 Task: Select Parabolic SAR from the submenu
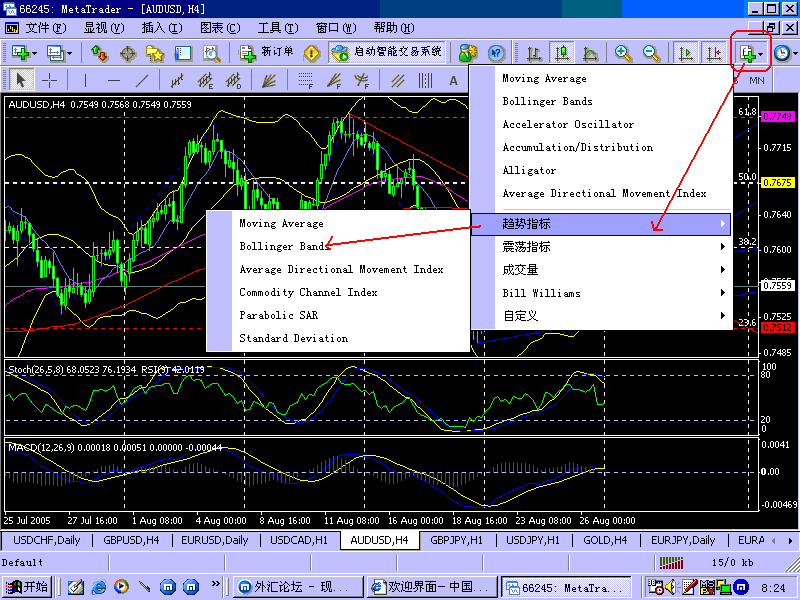(x=280, y=315)
